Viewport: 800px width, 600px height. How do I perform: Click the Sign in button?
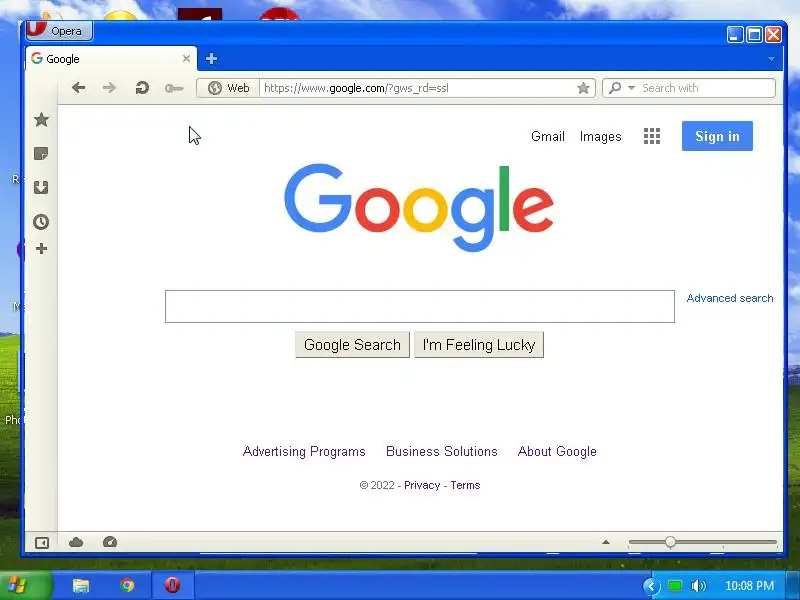[717, 136]
